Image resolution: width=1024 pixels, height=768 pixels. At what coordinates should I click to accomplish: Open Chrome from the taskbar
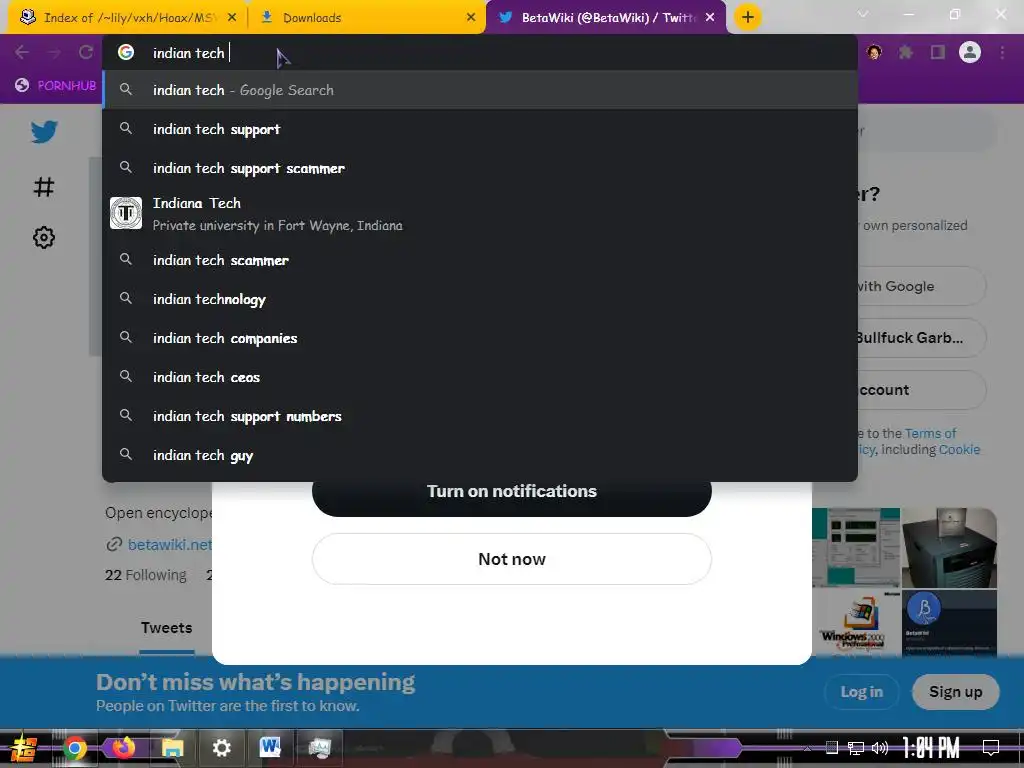[x=74, y=748]
